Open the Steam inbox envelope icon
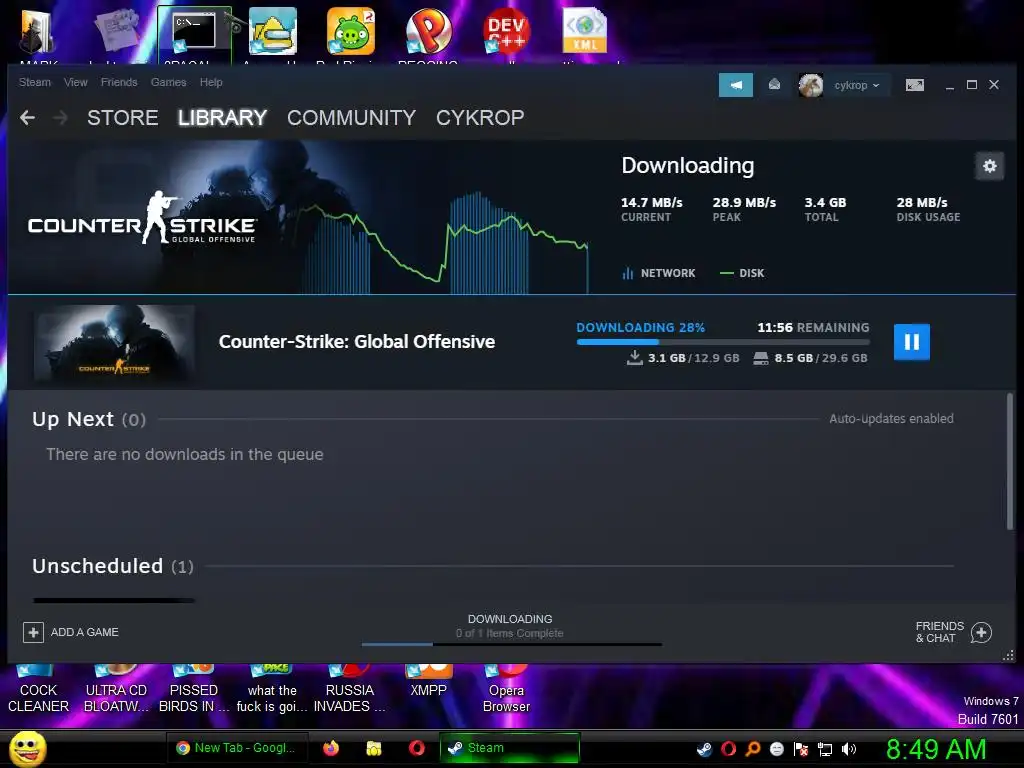 [x=774, y=84]
